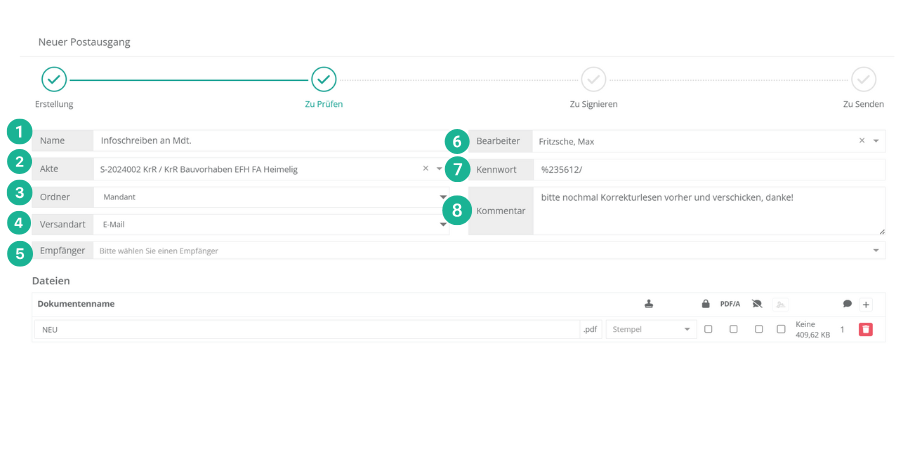The width and height of the screenshot is (900, 450).
Task: Click the lock icon column header
Action: click(x=707, y=304)
